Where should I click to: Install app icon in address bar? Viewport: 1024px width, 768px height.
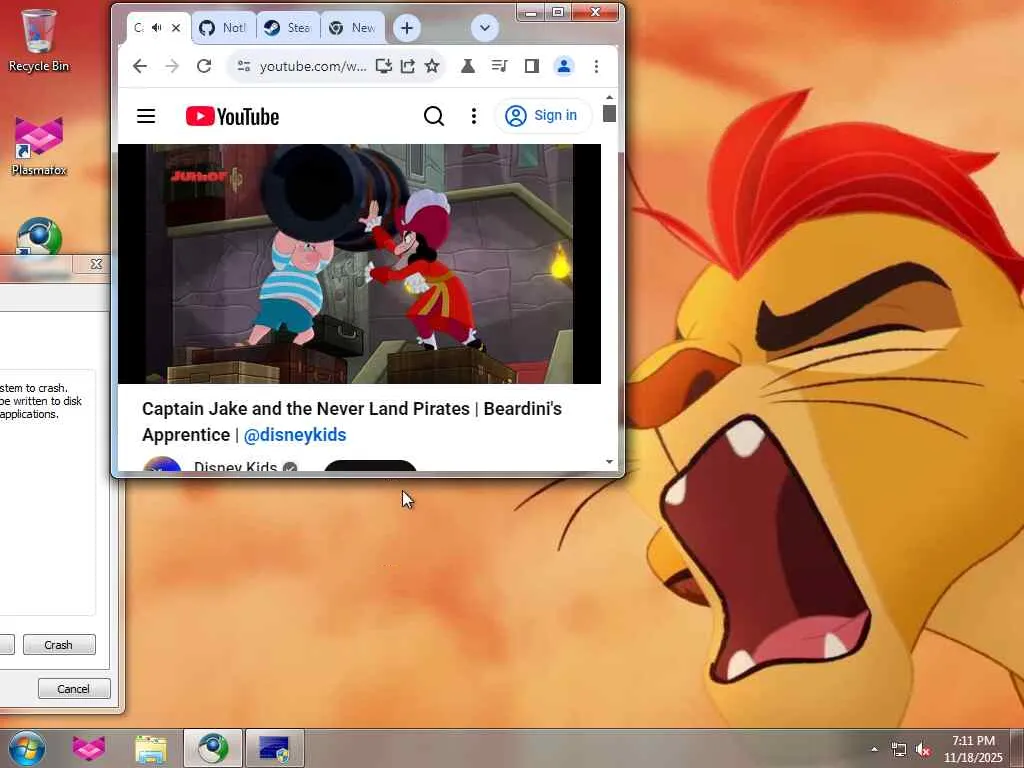tap(383, 66)
